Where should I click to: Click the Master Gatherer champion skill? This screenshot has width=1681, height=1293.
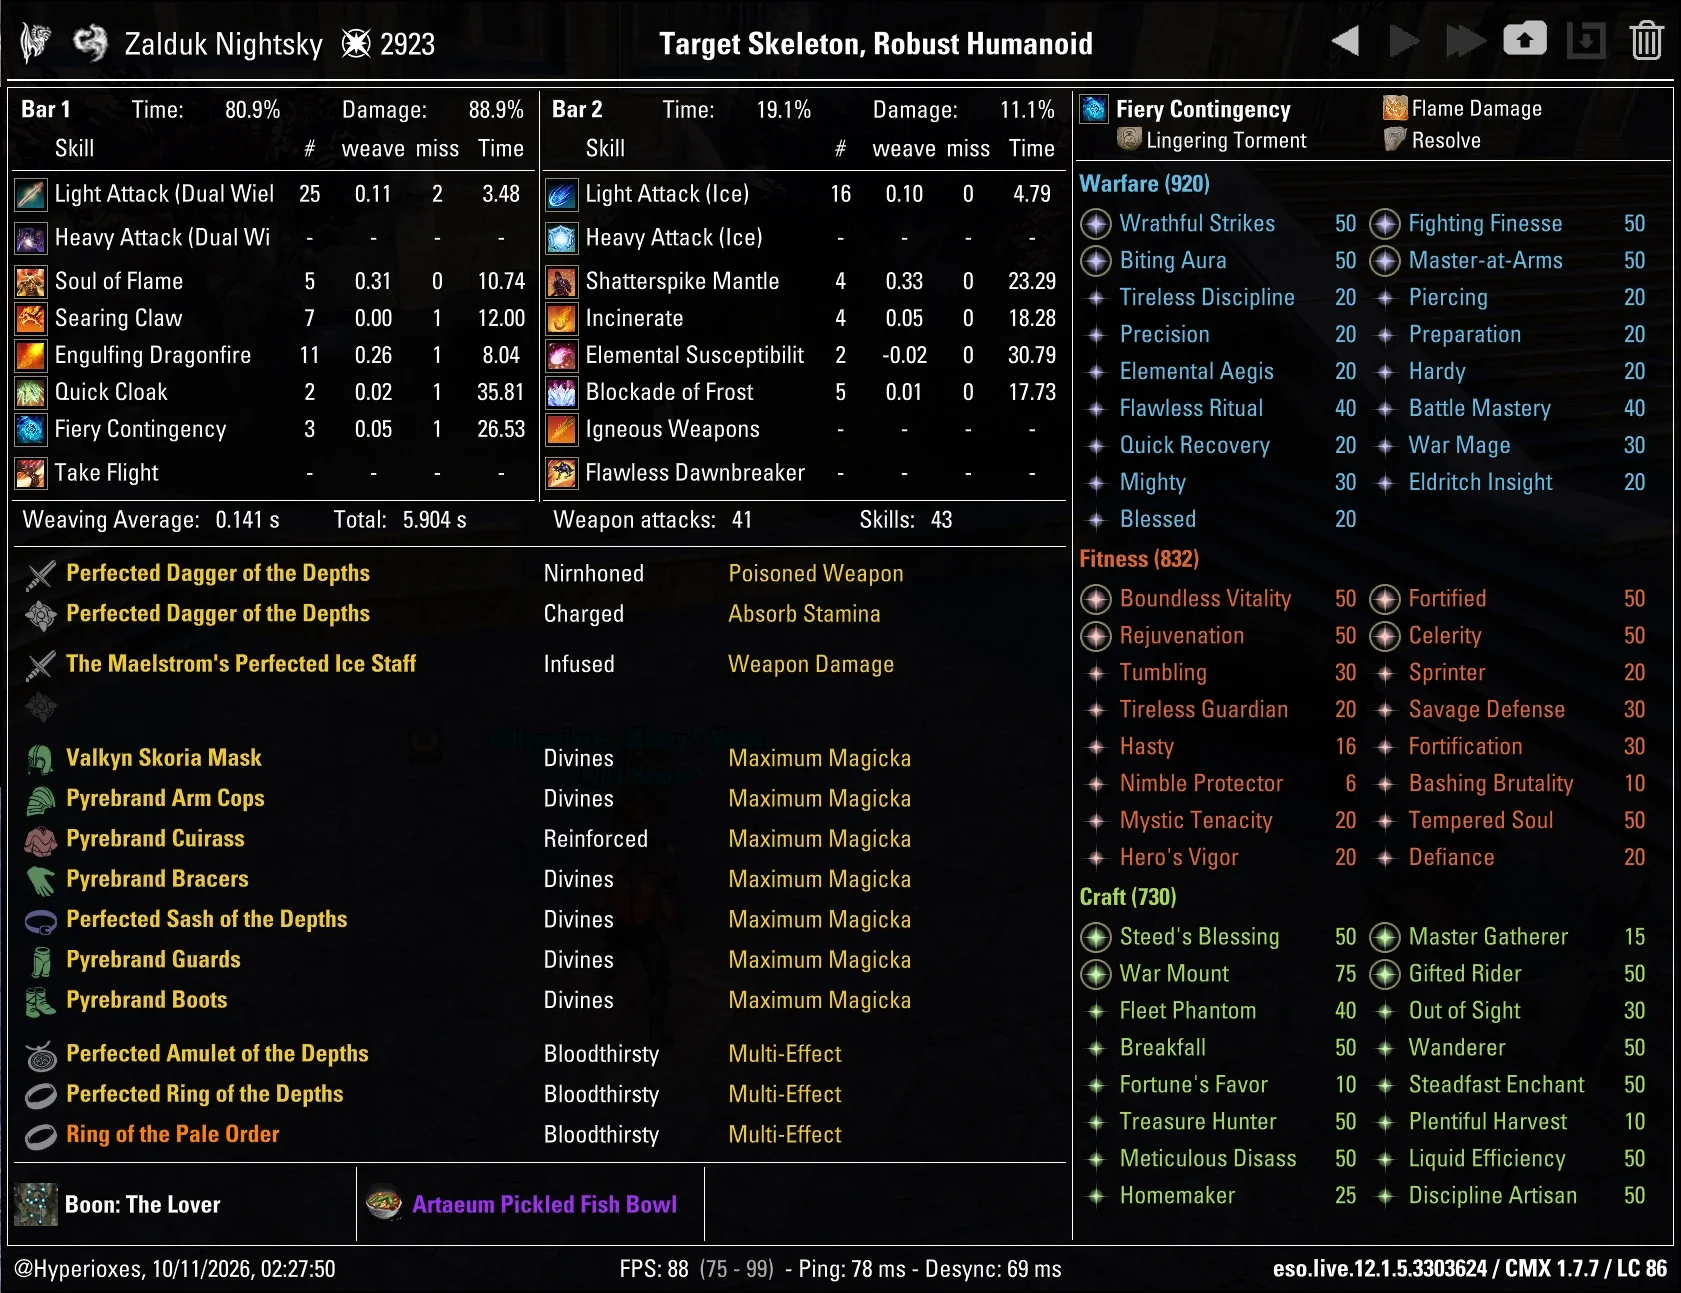tap(1488, 936)
